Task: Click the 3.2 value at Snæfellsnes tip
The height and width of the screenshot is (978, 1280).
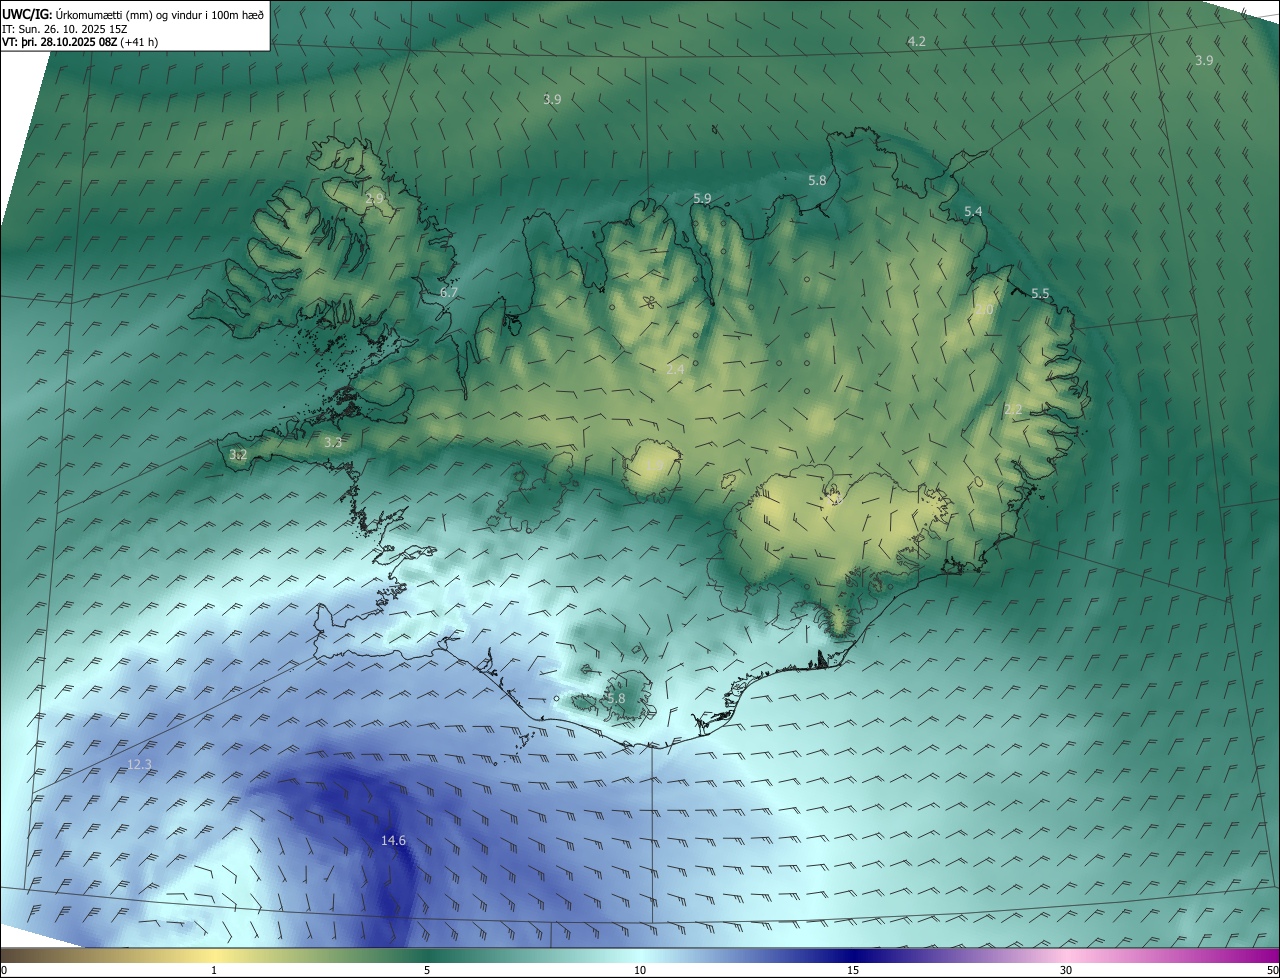Action: point(238,454)
